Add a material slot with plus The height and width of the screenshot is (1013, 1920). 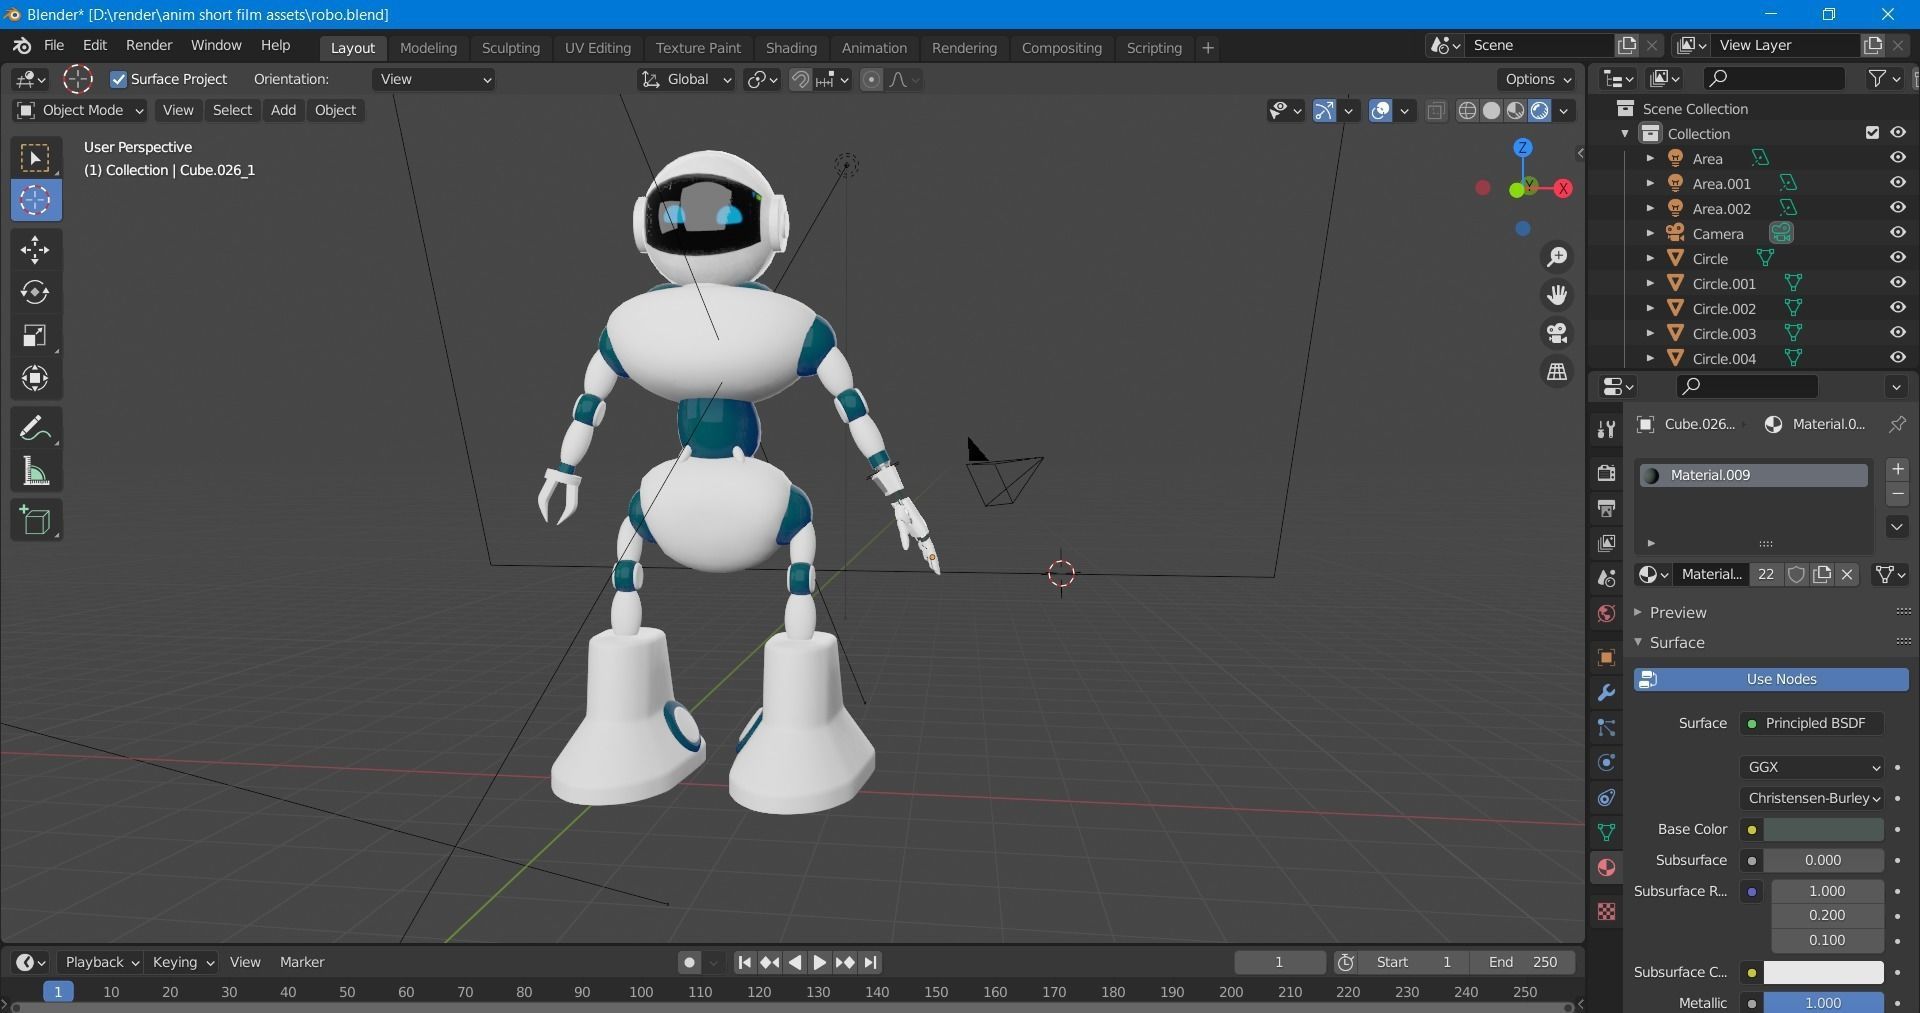tap(1897, 469)
